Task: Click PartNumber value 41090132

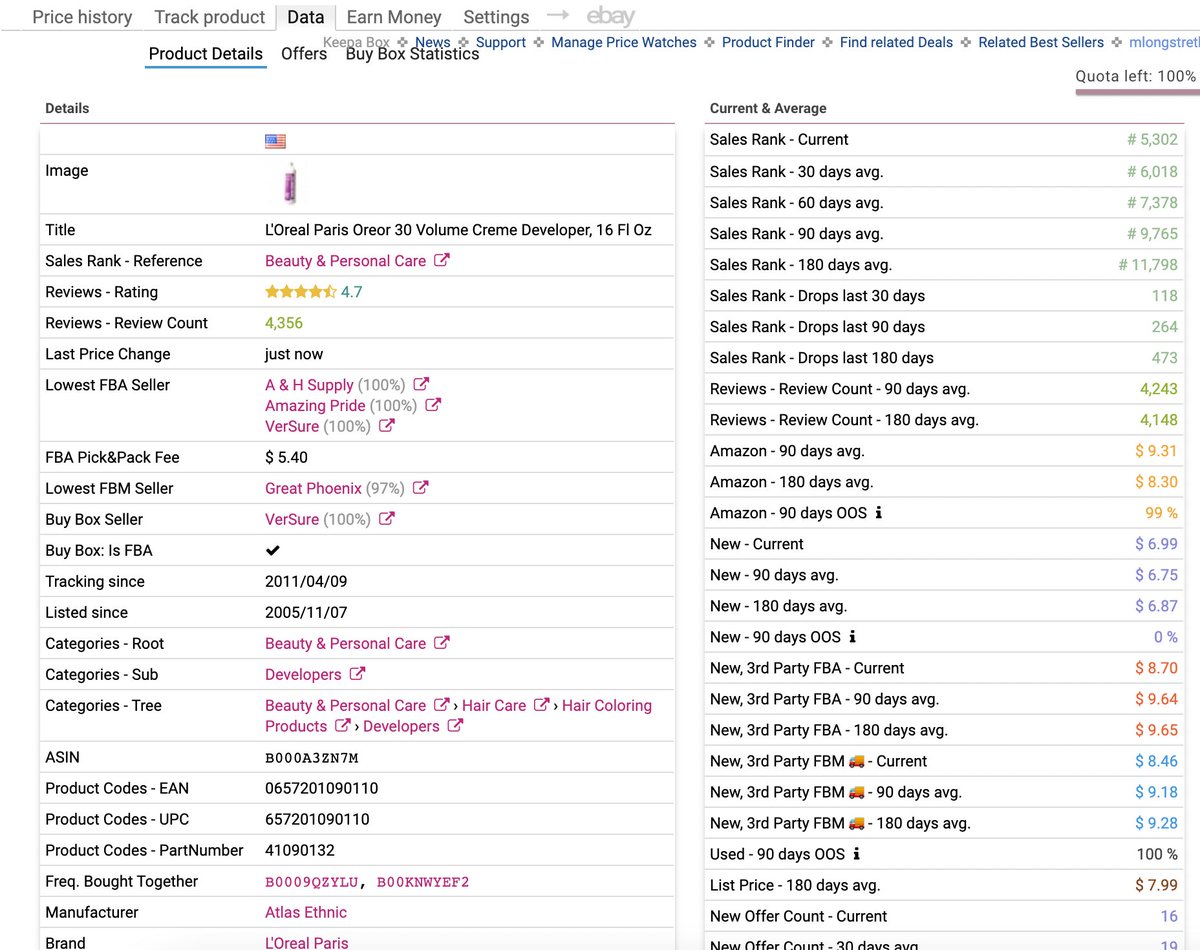Action: [300, 850]
